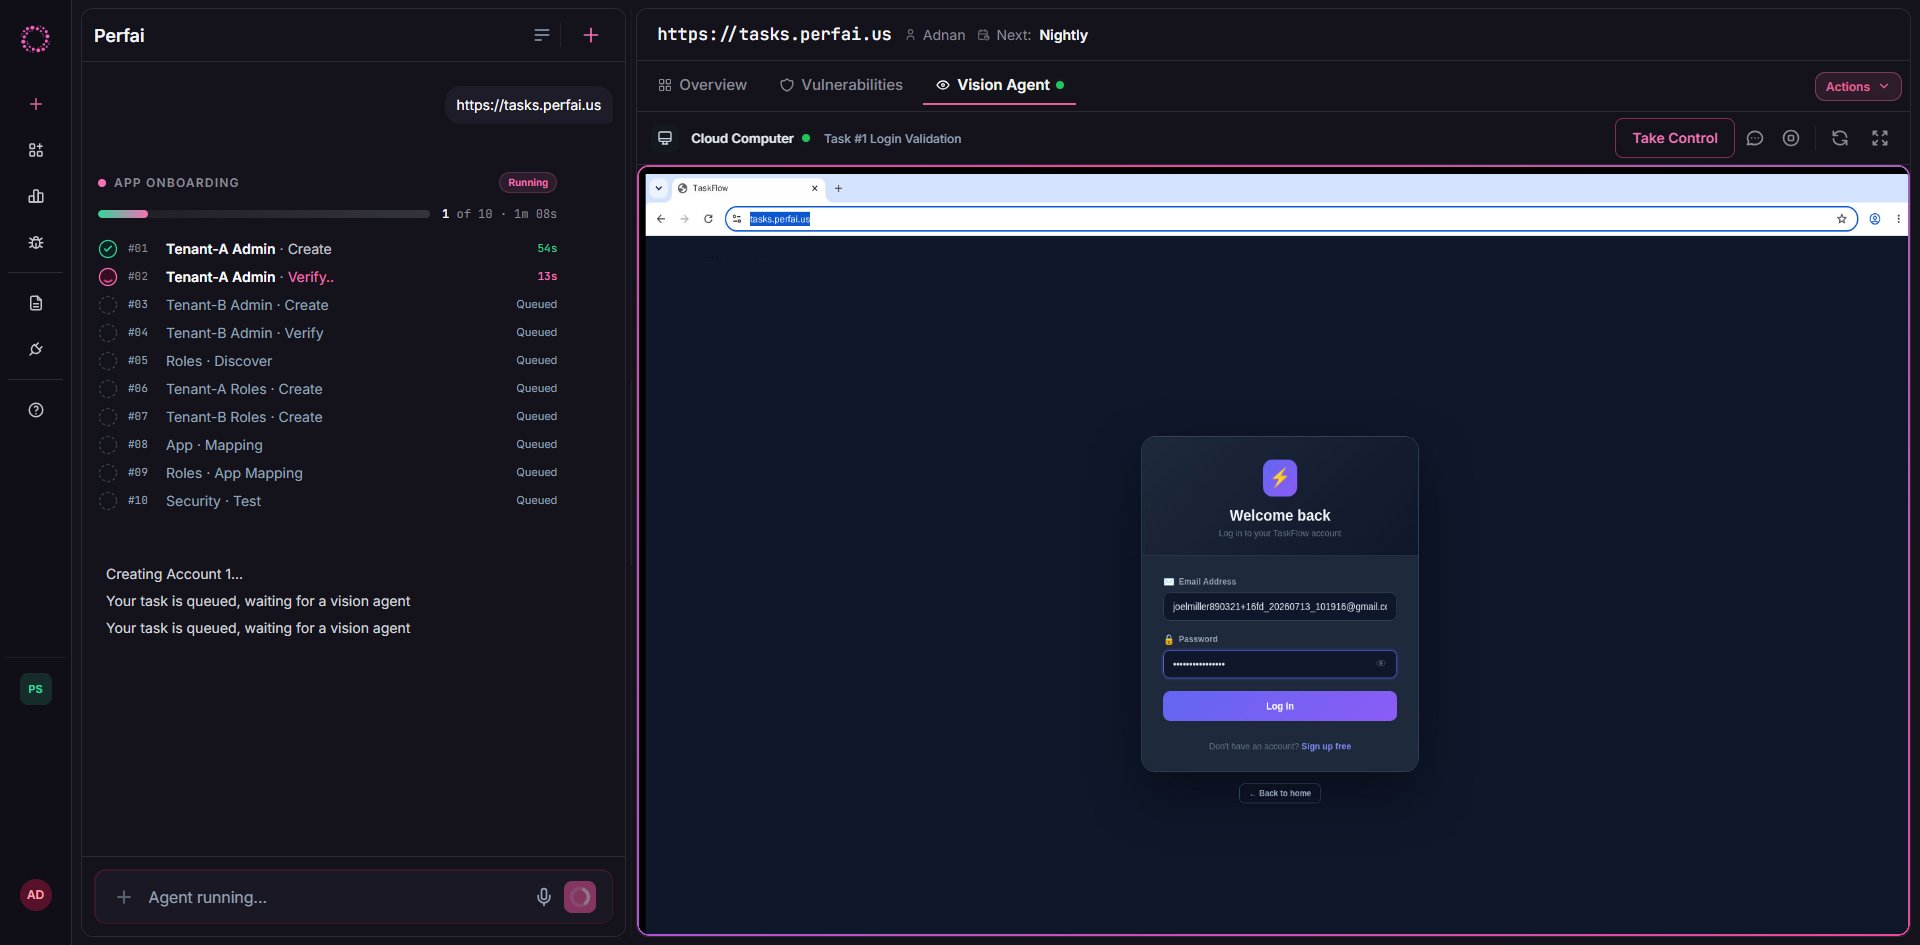Expand browser tab search chevron
1920x945 pixels.
pyautogui.click(x=659, y=188)
